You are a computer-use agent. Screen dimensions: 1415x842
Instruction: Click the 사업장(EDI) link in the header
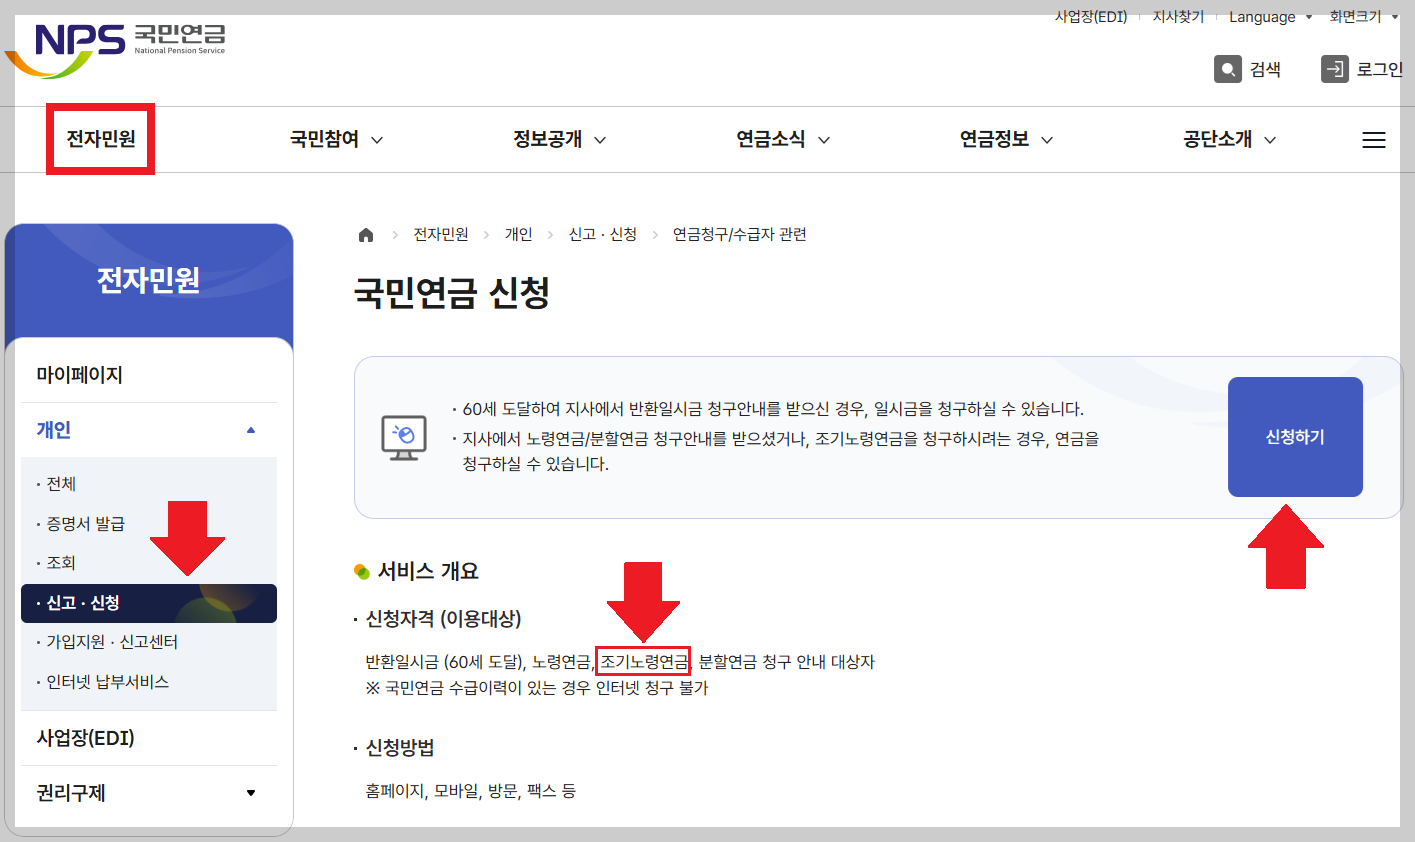click(x=1091, y=16)
